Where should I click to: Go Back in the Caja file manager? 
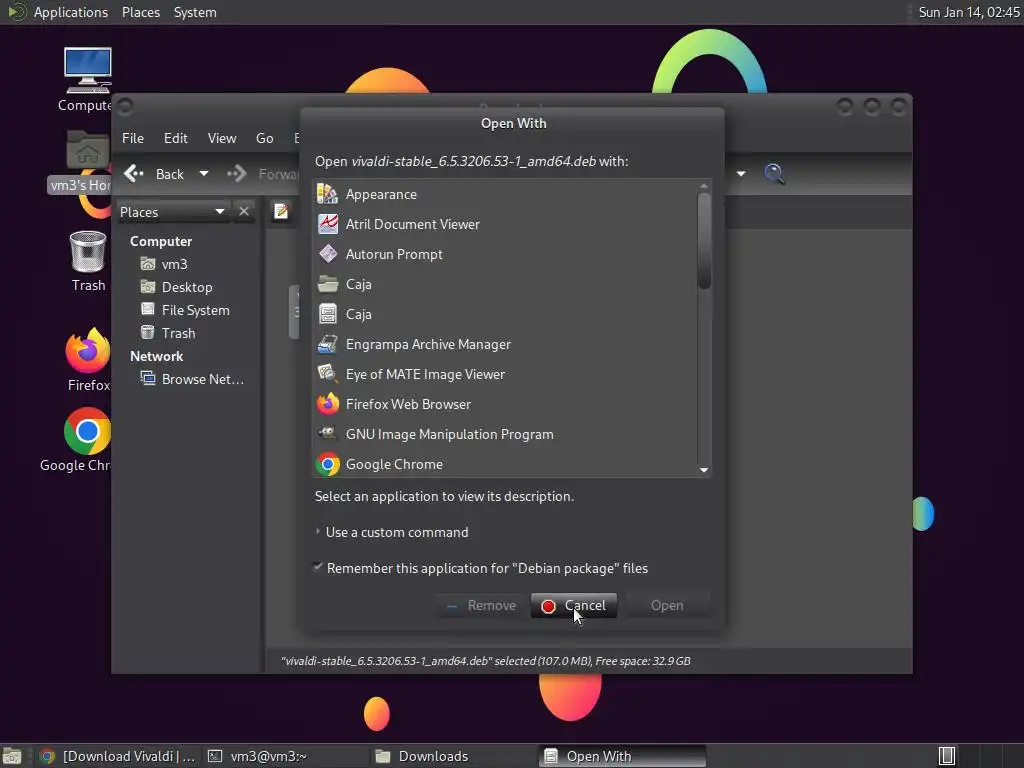click(x=155, y=174)
